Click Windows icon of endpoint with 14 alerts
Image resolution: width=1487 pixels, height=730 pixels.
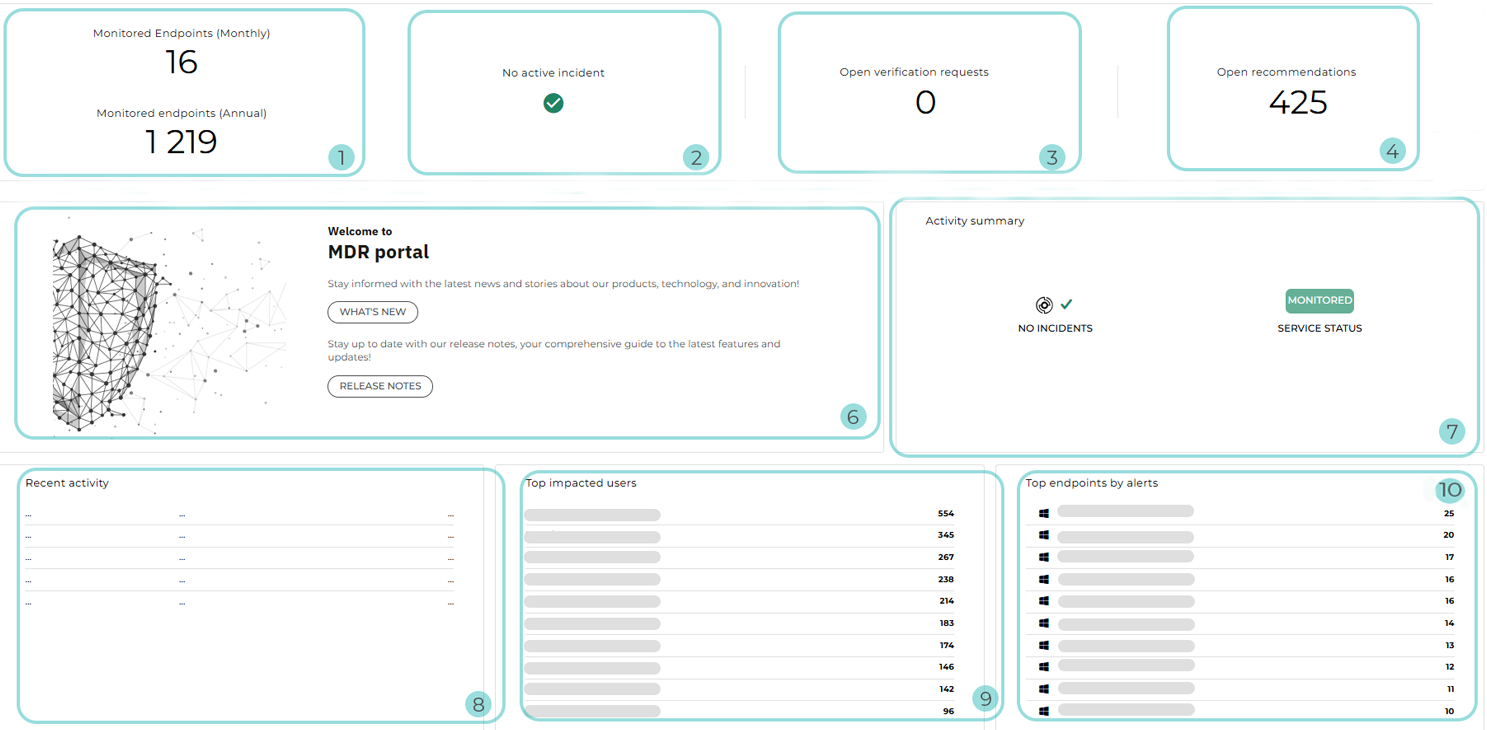(1044, 623)
